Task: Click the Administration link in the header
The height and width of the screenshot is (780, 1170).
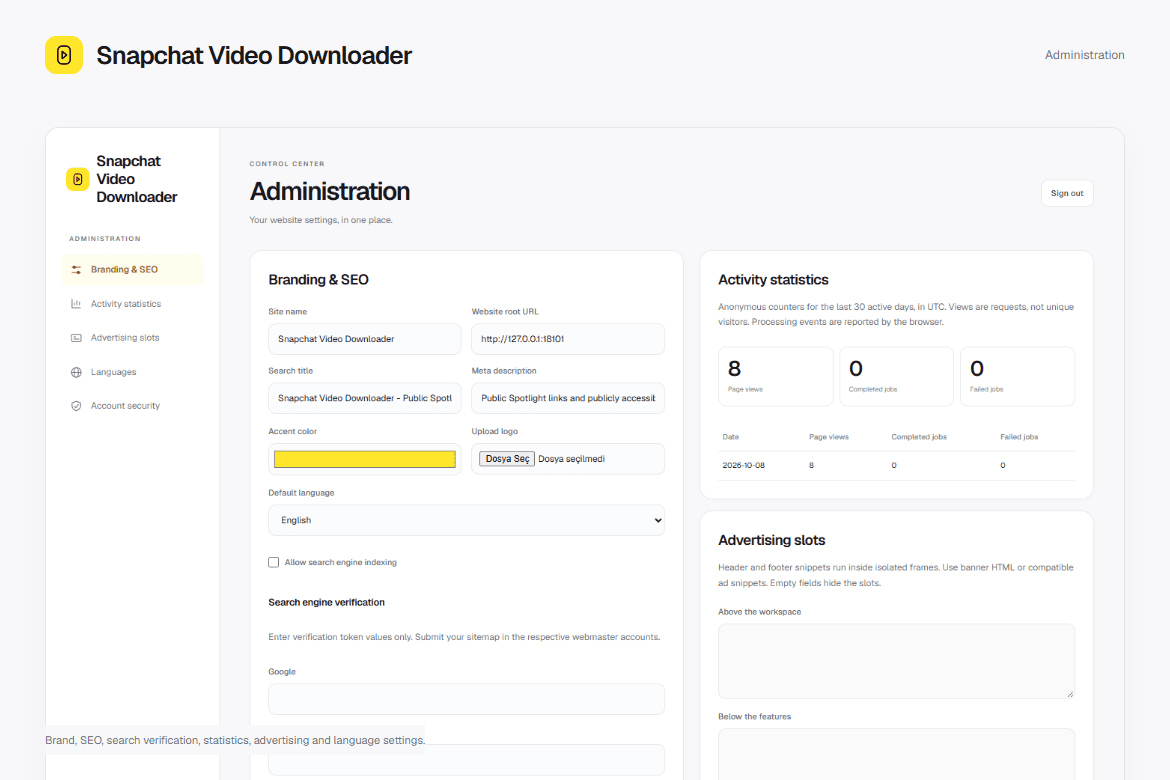Action: coord(1084,55)
